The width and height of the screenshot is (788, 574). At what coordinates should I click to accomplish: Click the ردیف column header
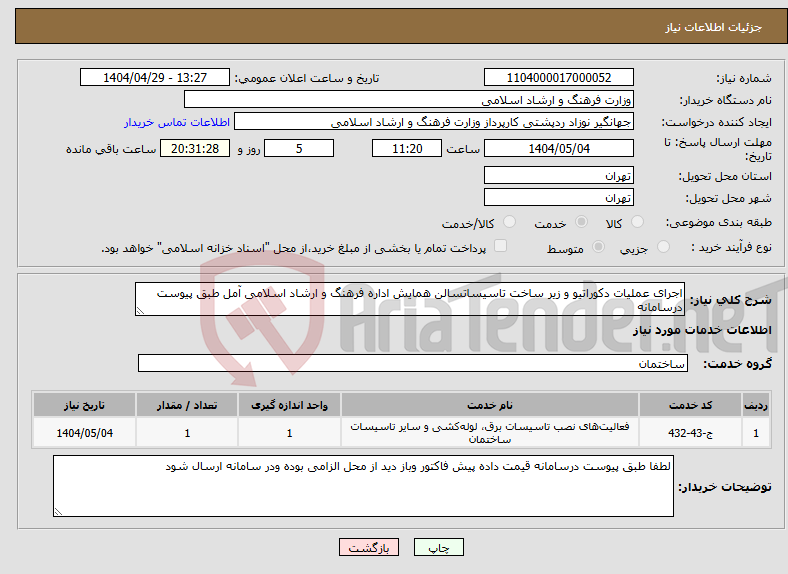coord(756,405)
